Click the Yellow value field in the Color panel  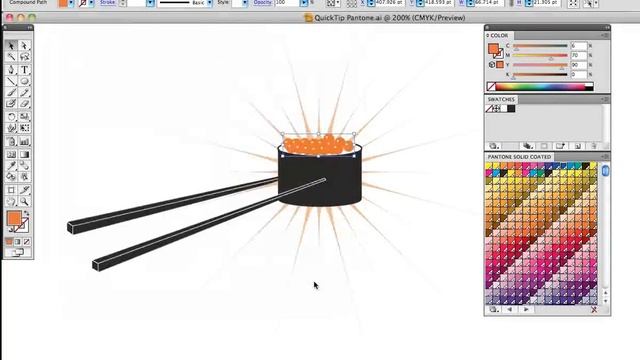click(x=579, y=65)
